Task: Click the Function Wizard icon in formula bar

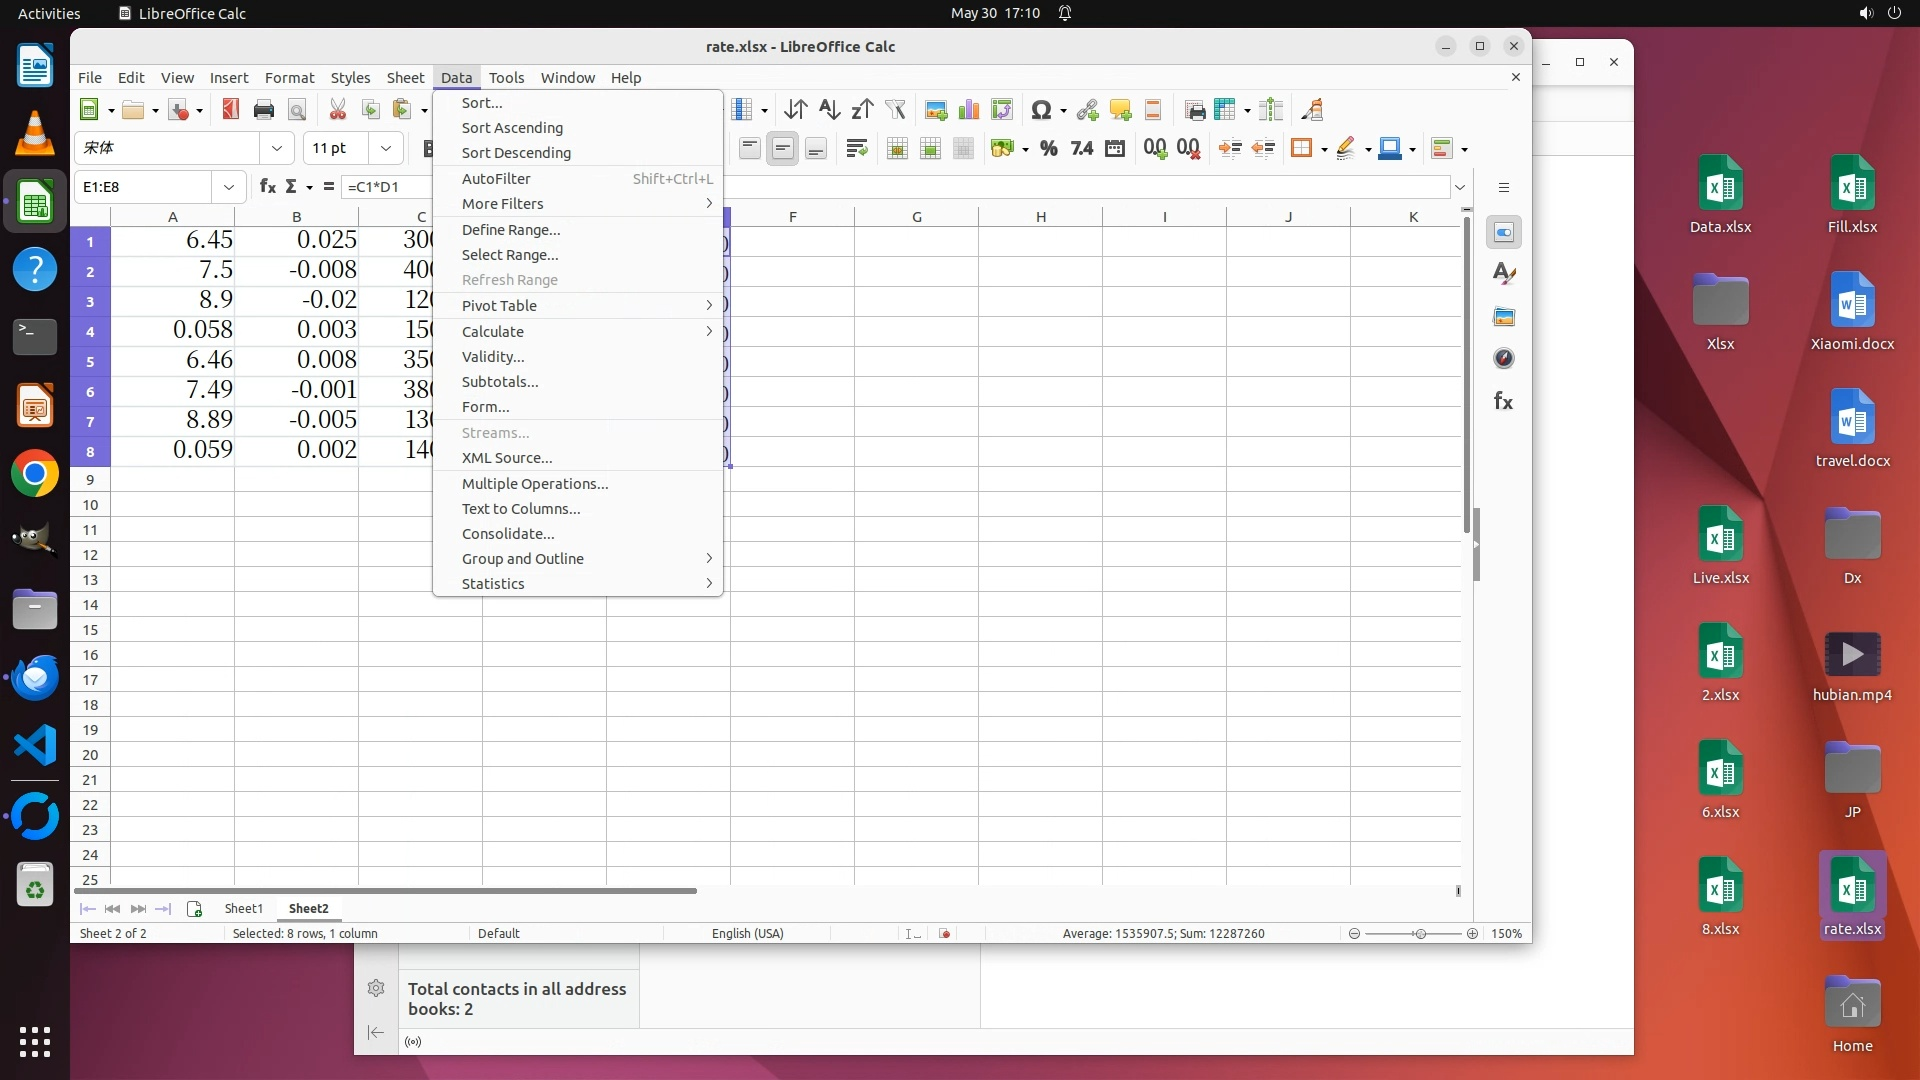Action: tap(267, 187)
